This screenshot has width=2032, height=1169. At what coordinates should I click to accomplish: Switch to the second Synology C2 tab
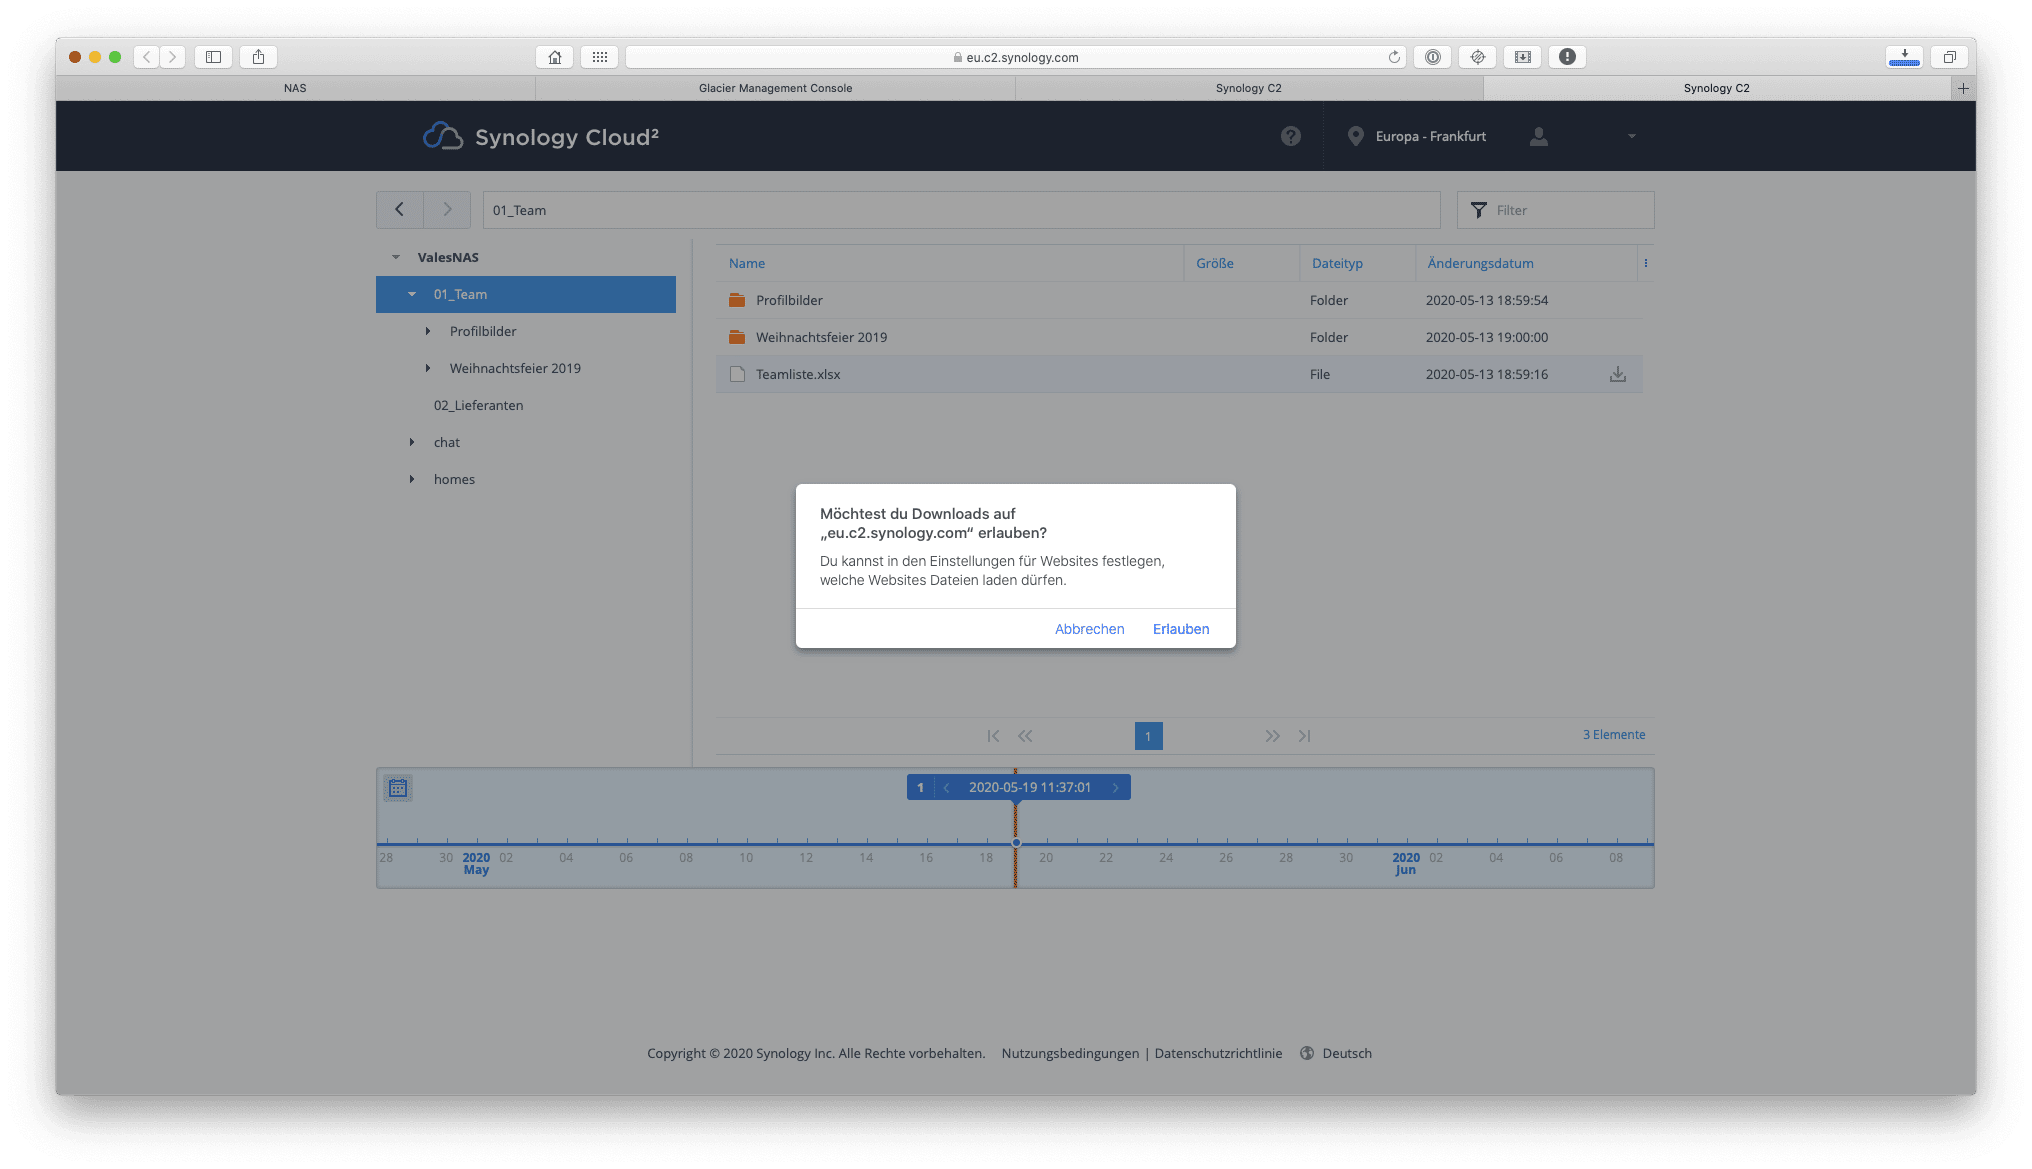(x=1717, y=88)
